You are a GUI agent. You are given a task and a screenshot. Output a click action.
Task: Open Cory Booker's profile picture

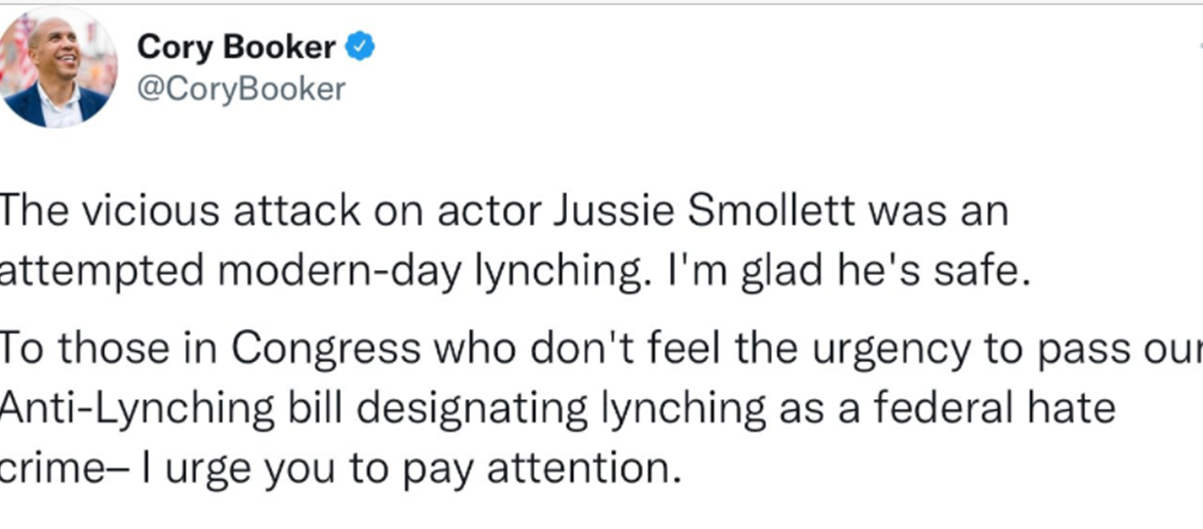tap(59, 67)
